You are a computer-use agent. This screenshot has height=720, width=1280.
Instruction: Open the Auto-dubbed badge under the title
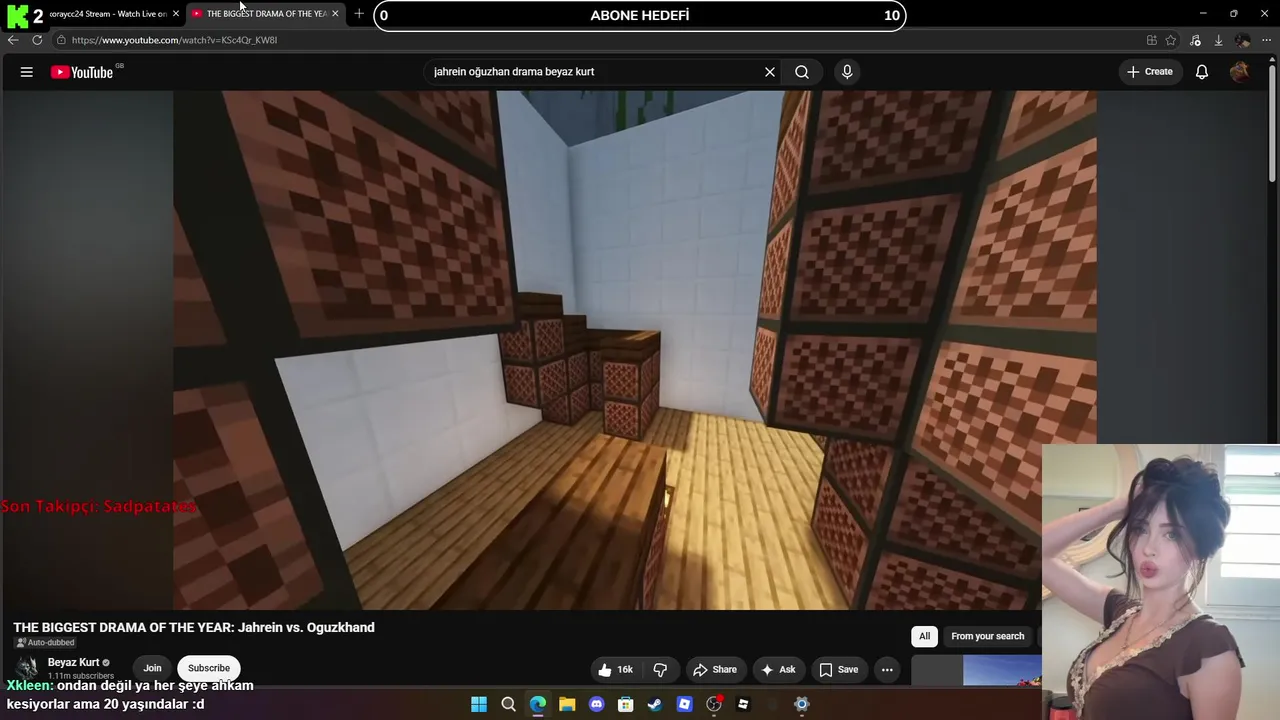pos(45,643)
